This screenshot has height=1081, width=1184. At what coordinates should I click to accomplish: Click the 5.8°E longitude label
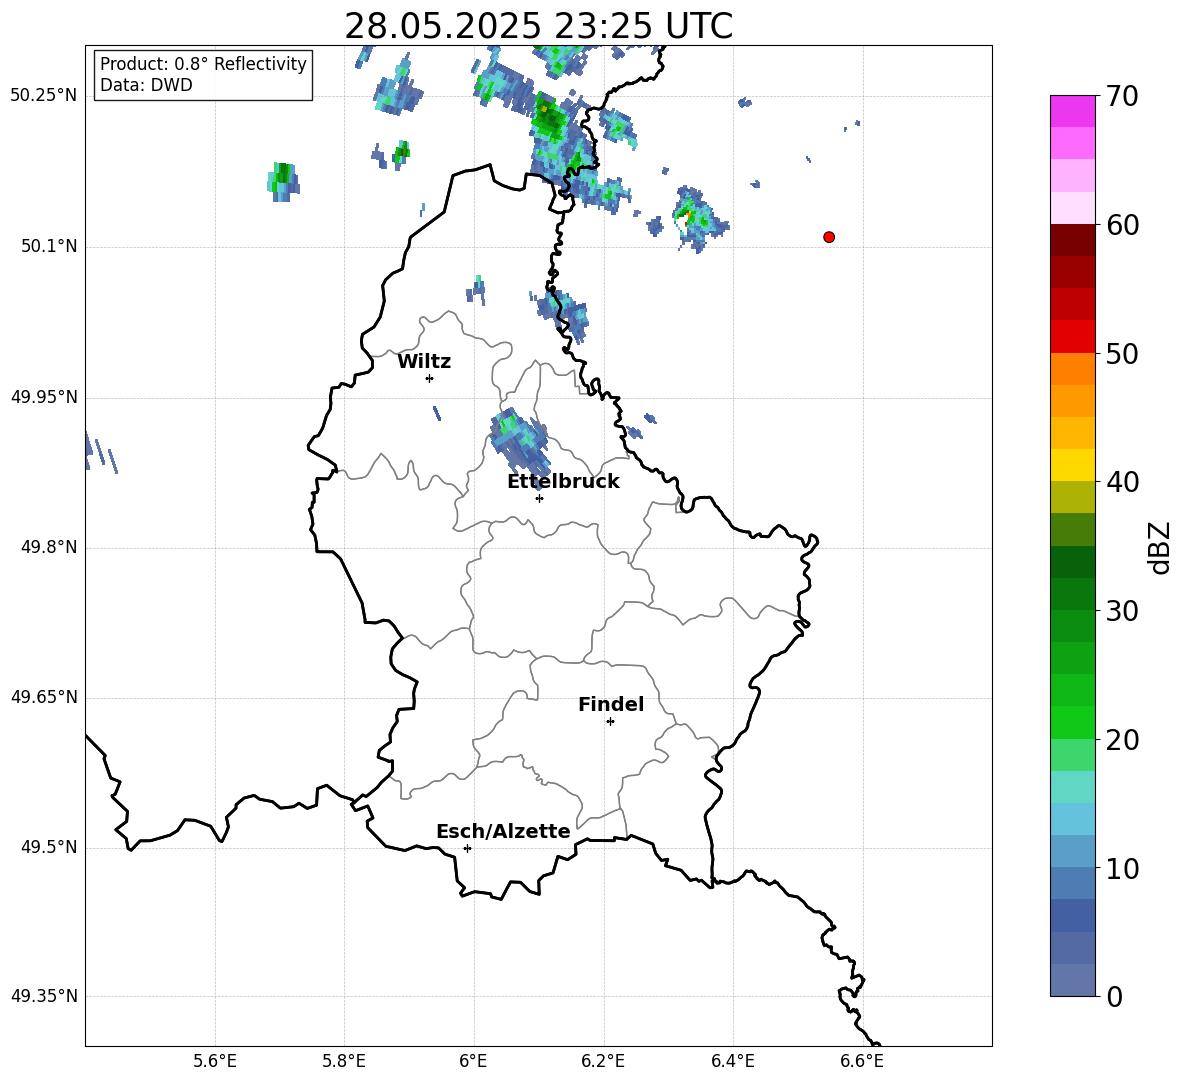pos(344,1061)
